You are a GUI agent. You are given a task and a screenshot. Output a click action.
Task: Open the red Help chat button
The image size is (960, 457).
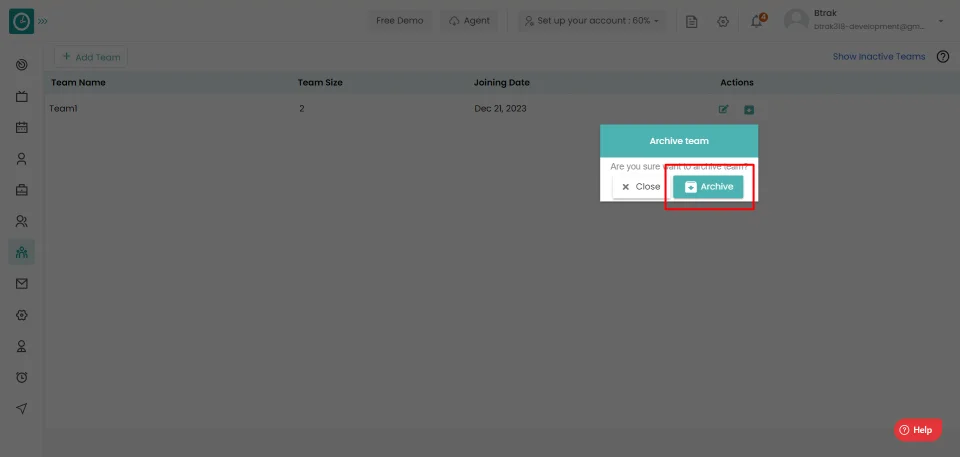point(918,430)
